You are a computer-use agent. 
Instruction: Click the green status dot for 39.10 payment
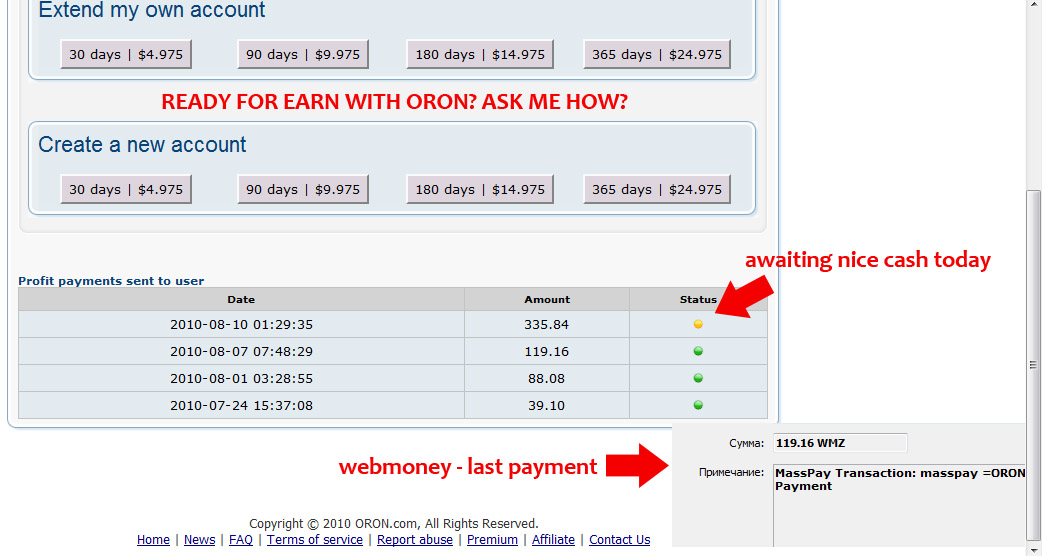[698, 405]
